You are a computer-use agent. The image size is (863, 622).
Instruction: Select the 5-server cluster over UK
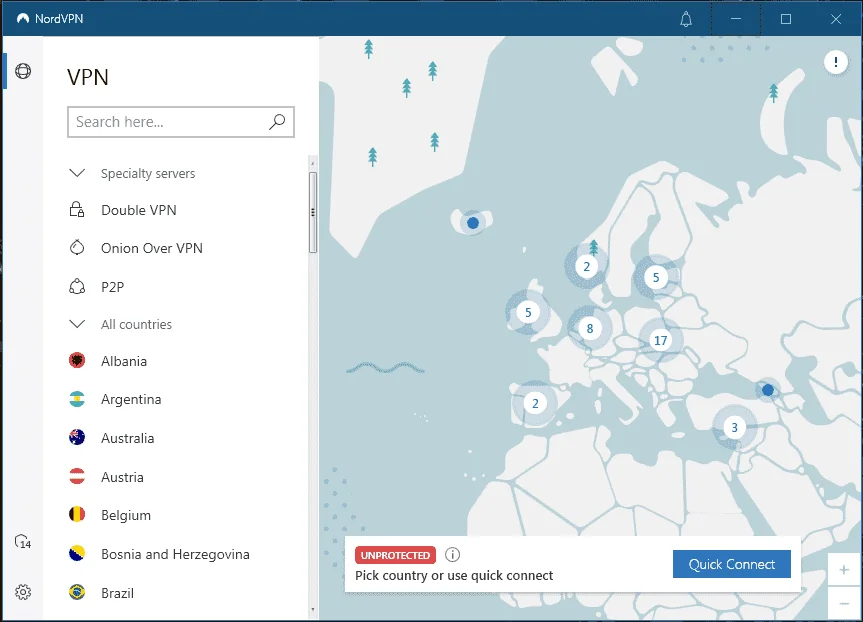click(528, 313)
